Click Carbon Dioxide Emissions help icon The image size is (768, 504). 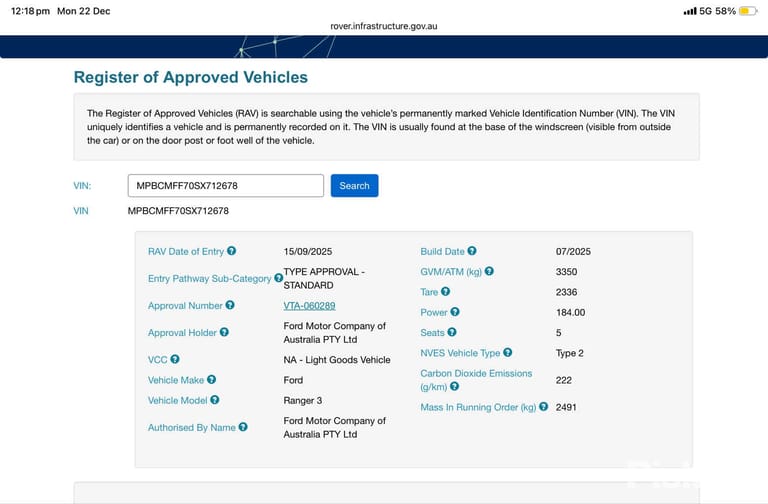tap(455, 386)
